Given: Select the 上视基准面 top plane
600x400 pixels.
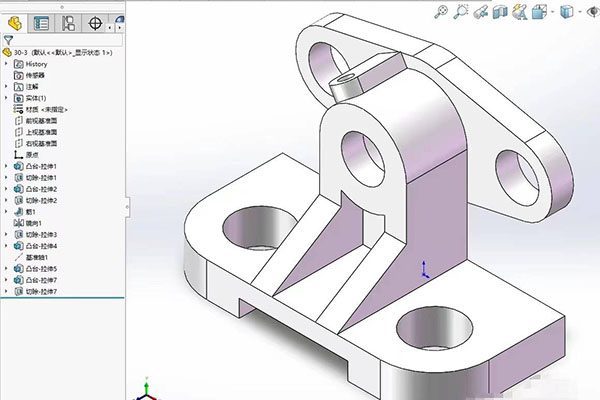Looking at the screenshot, I should (36, 132).
